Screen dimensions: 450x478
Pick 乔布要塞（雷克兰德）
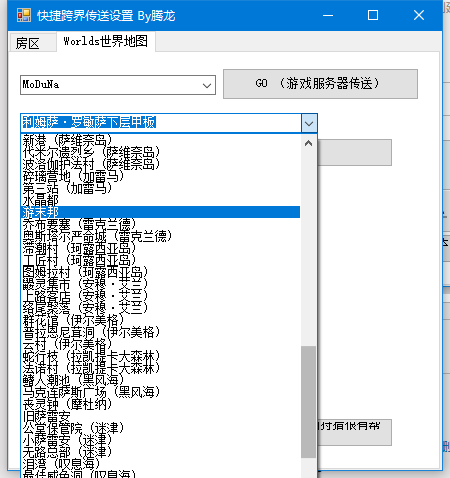160,224
